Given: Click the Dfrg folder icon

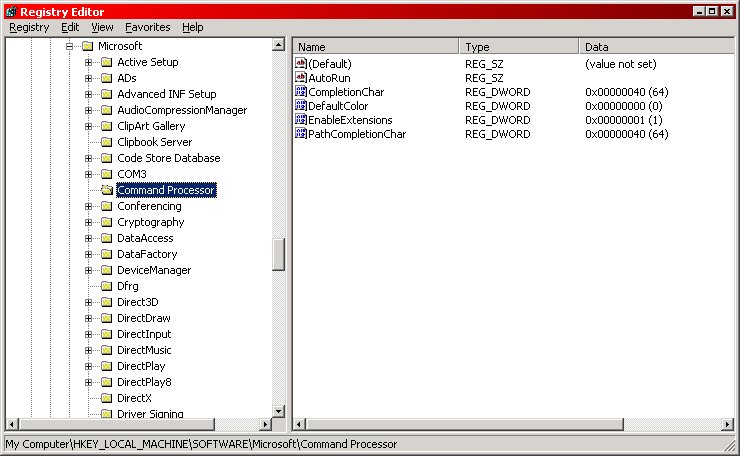Looking at the screenshot, I should tap(107, 286).
